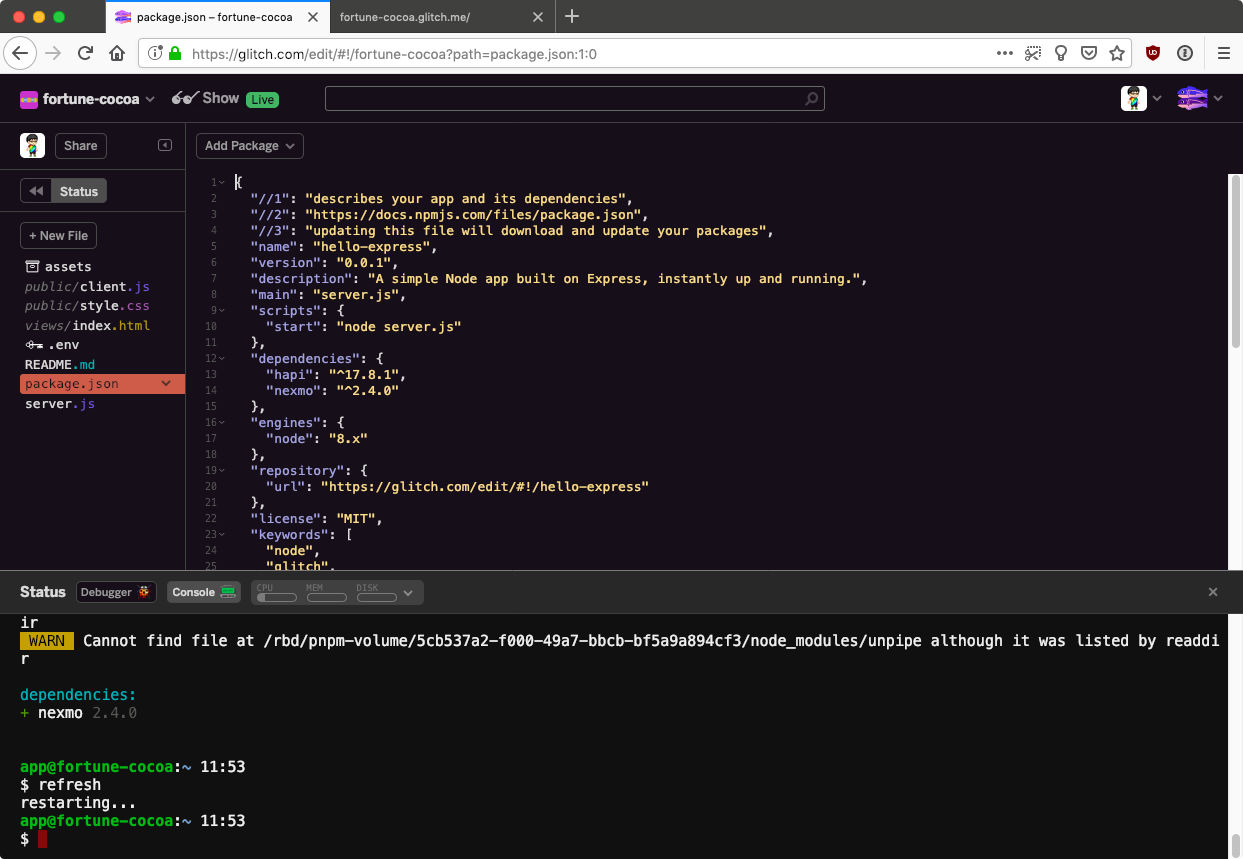Collapse the sidebar with the arrow toggle
This screenshot has height=859, width=1243.
(x=165, y=145)
